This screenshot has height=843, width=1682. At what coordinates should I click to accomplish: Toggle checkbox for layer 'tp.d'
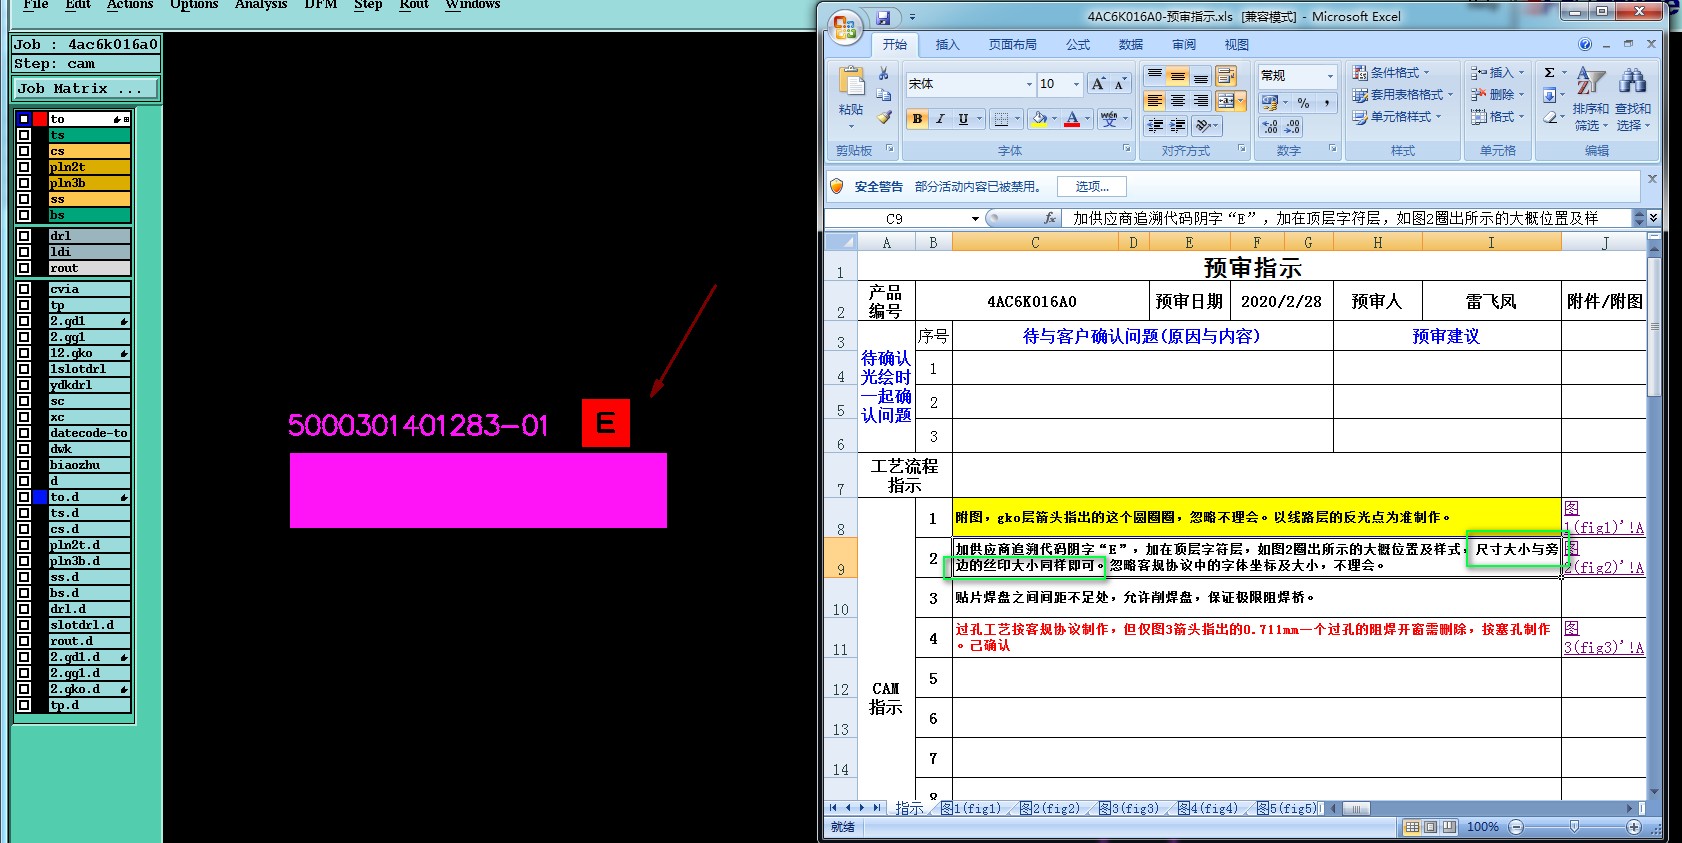coord(24,705)
